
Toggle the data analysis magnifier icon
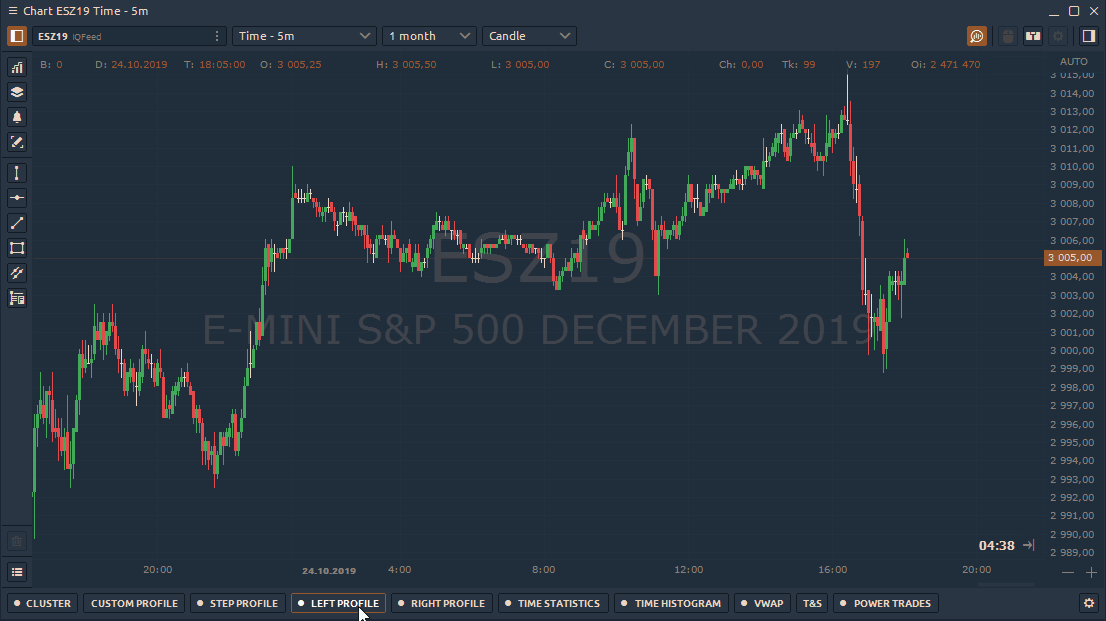(x=977, y=36)
